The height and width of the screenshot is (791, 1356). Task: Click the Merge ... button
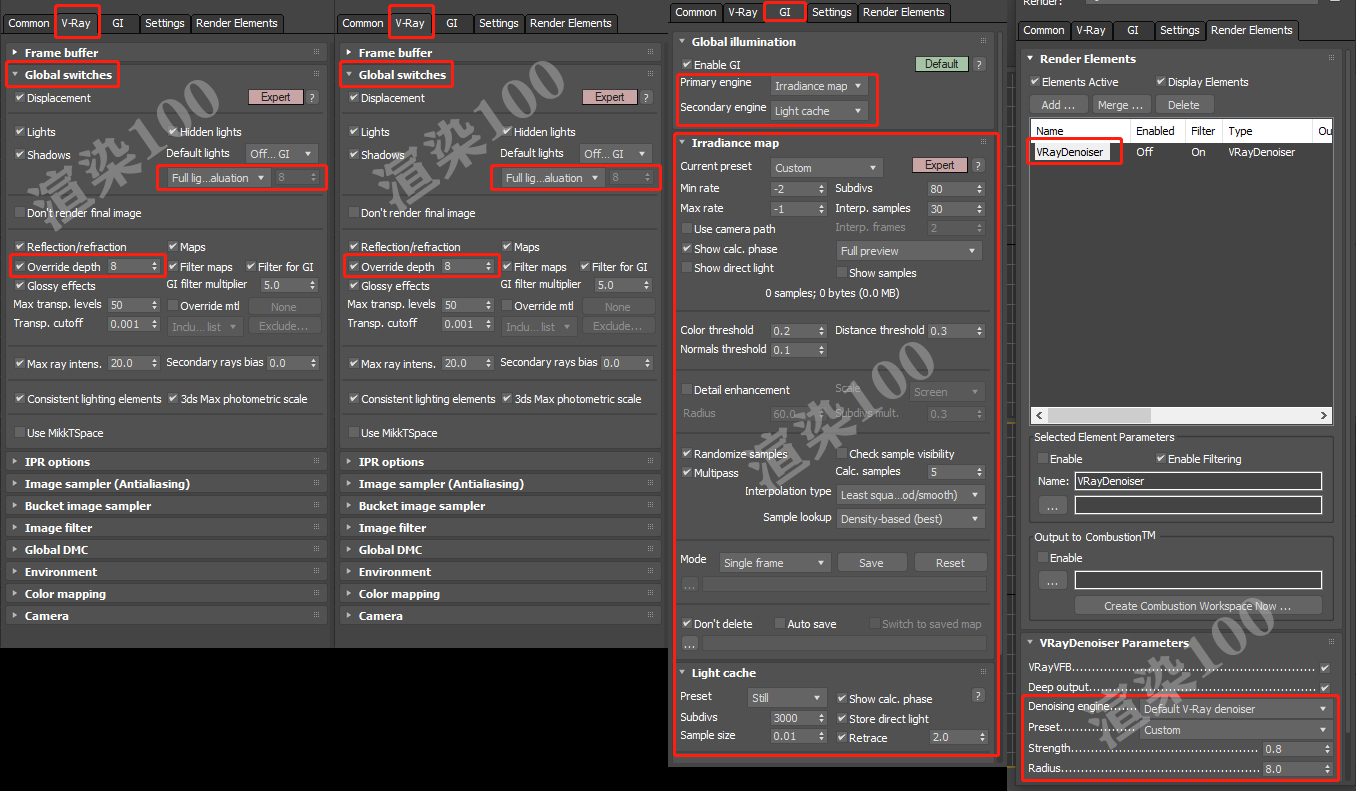(x=1120, y=105)
